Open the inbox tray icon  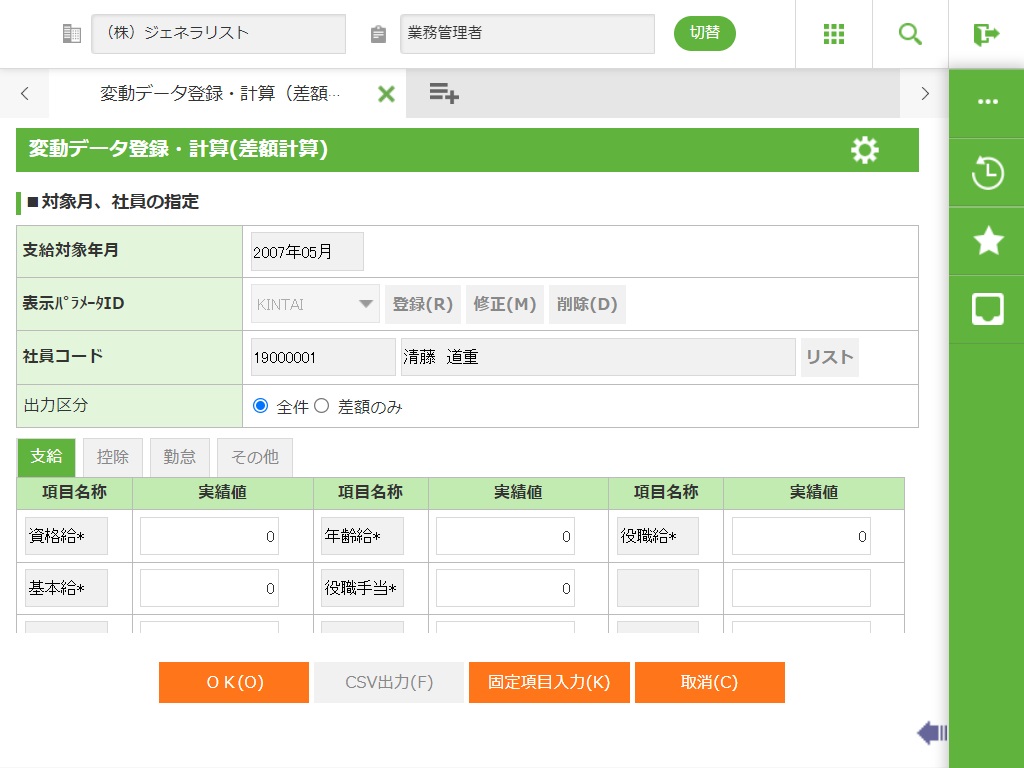[987, 309]
